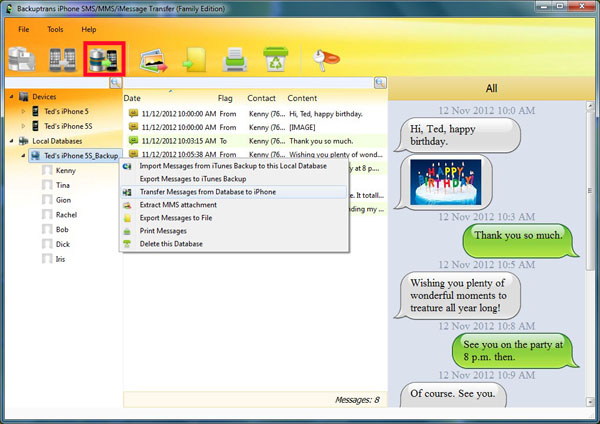Choose Import Messages from iTunes Backup
This screenshot has height=424, width=600.
pyautogui.click(x=234, y=166)
